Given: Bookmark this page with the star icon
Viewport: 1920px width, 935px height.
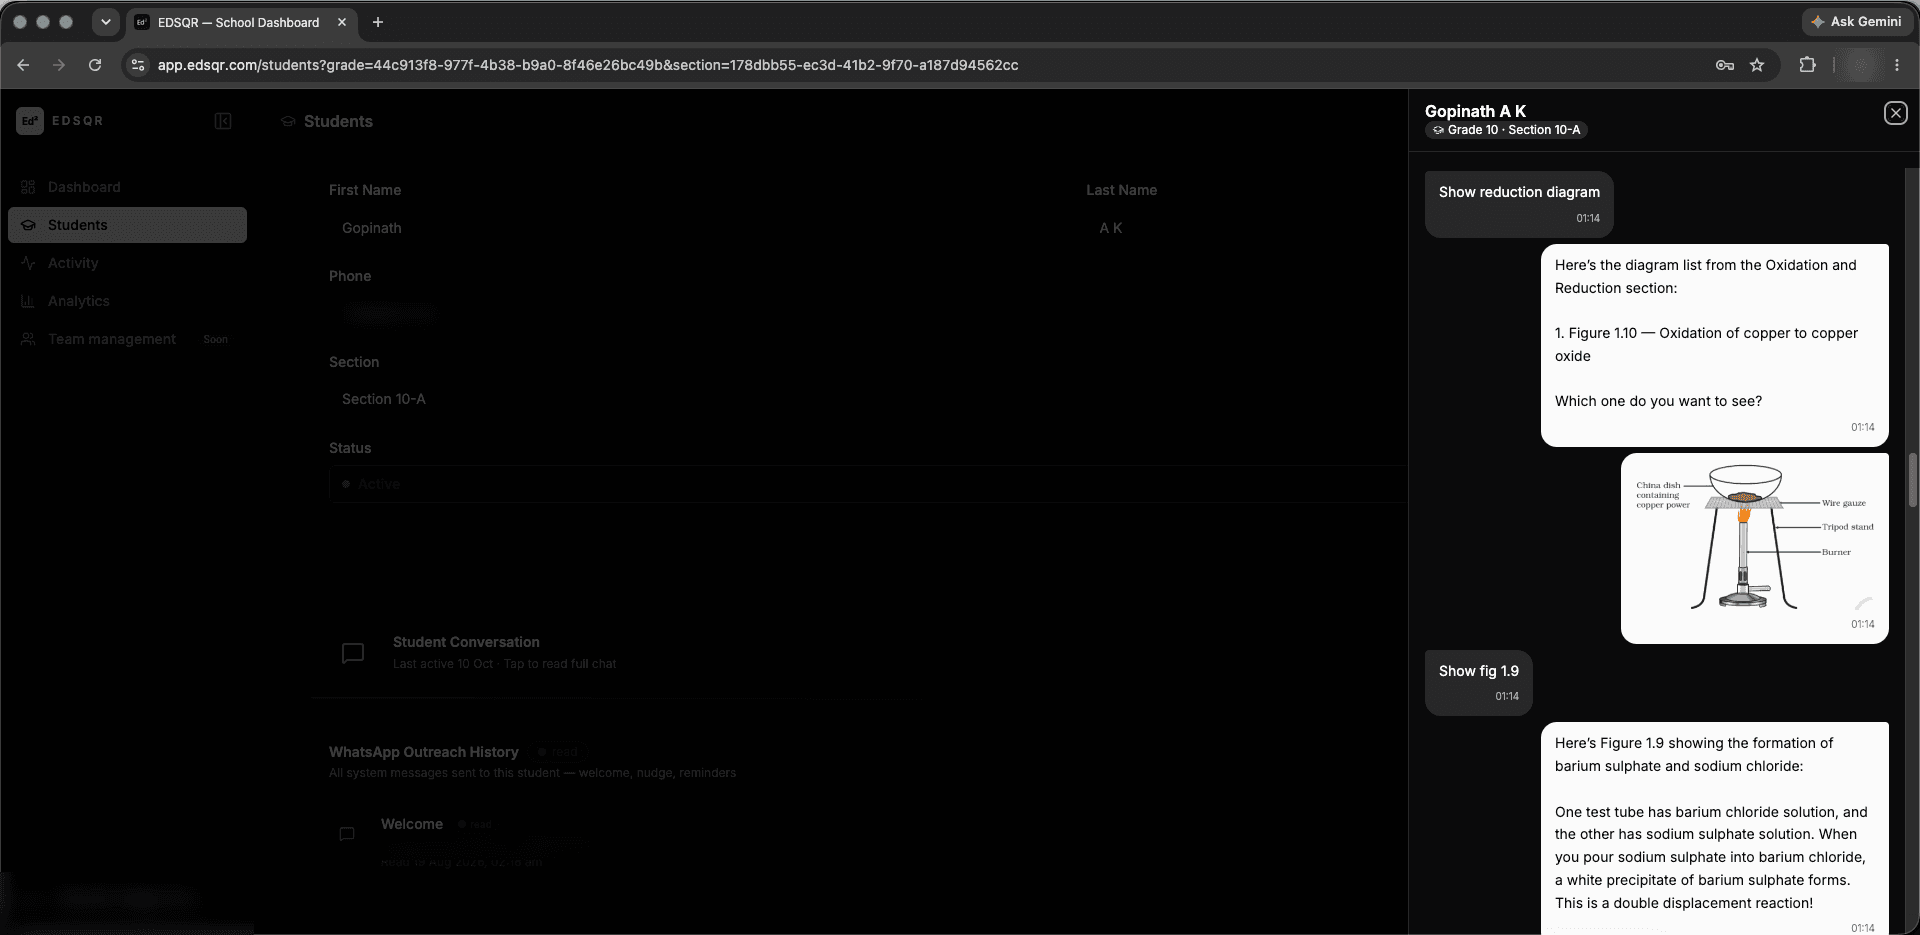Looking at the screenshot, I should 1757,65.
